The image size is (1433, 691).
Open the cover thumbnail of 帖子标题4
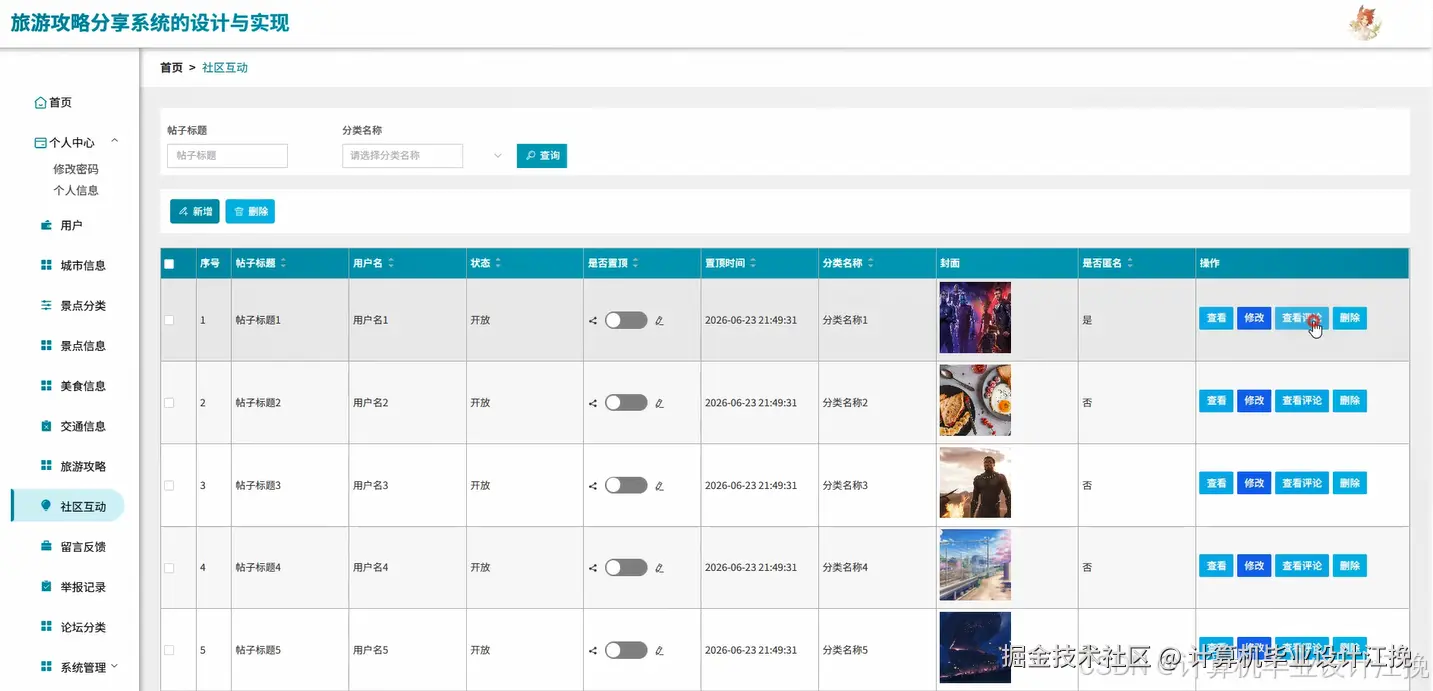[x=975, y=565]
